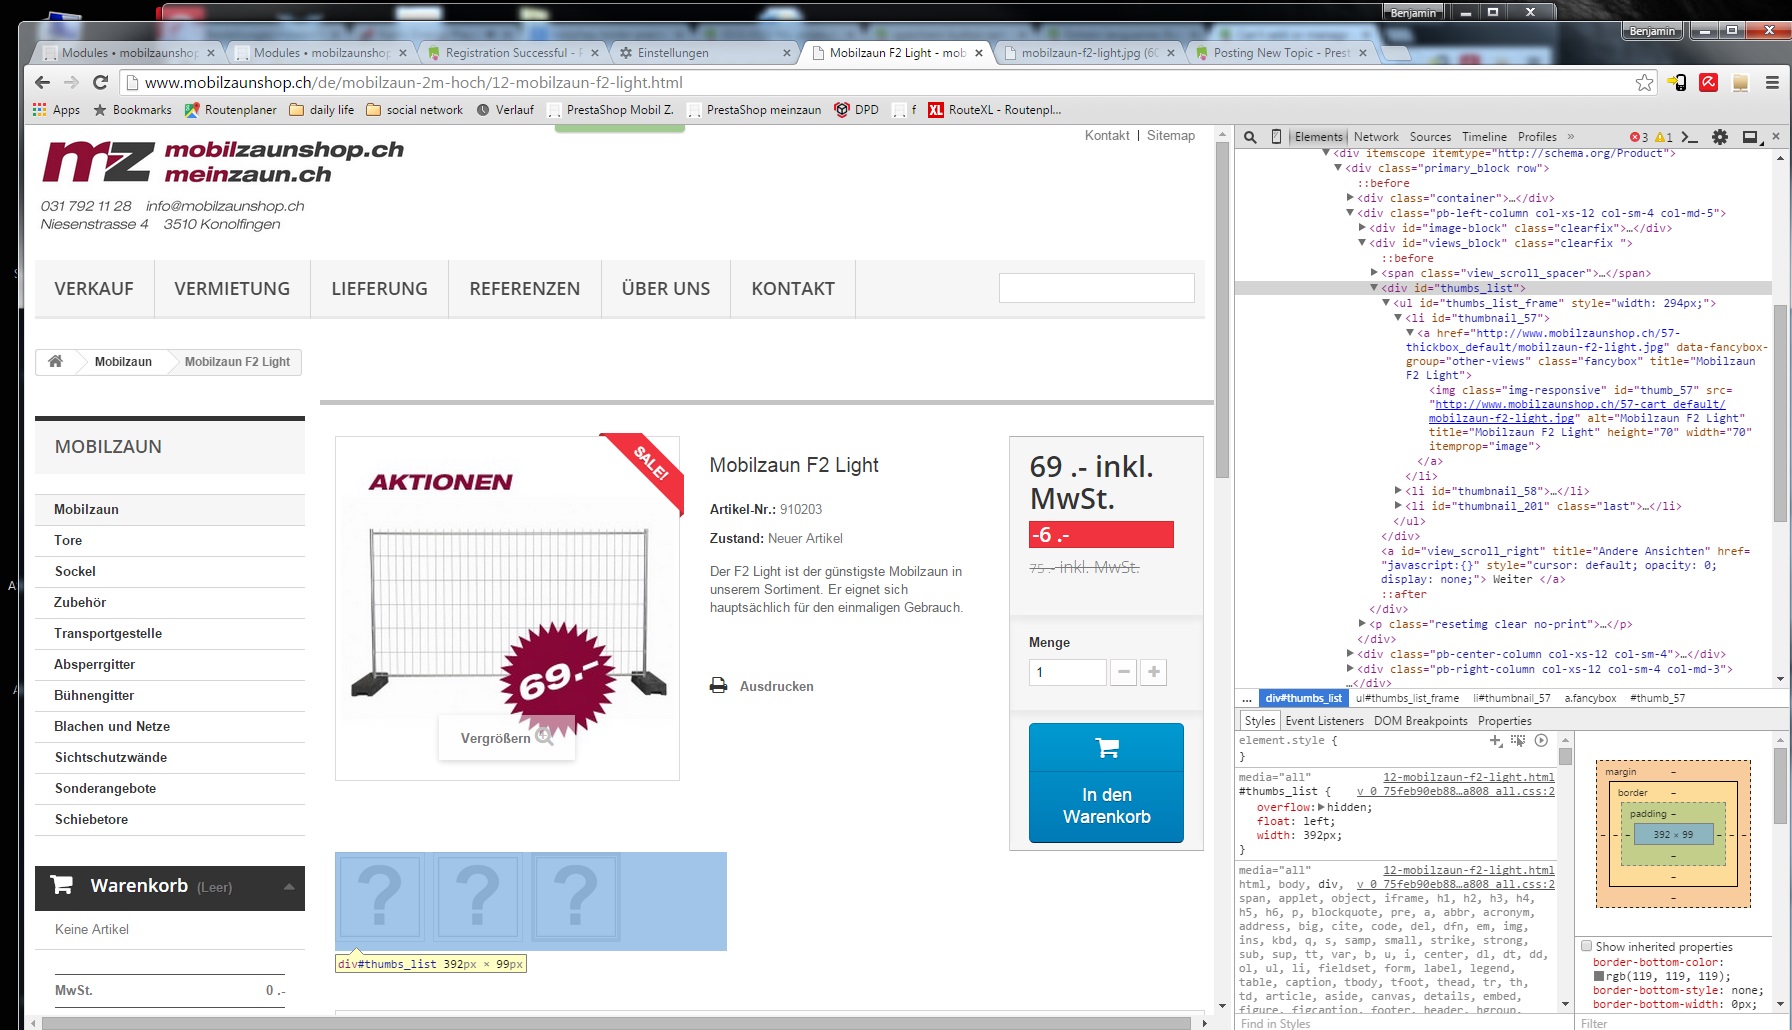Click the print icon beside Ausdrucken

pos(718,685)
